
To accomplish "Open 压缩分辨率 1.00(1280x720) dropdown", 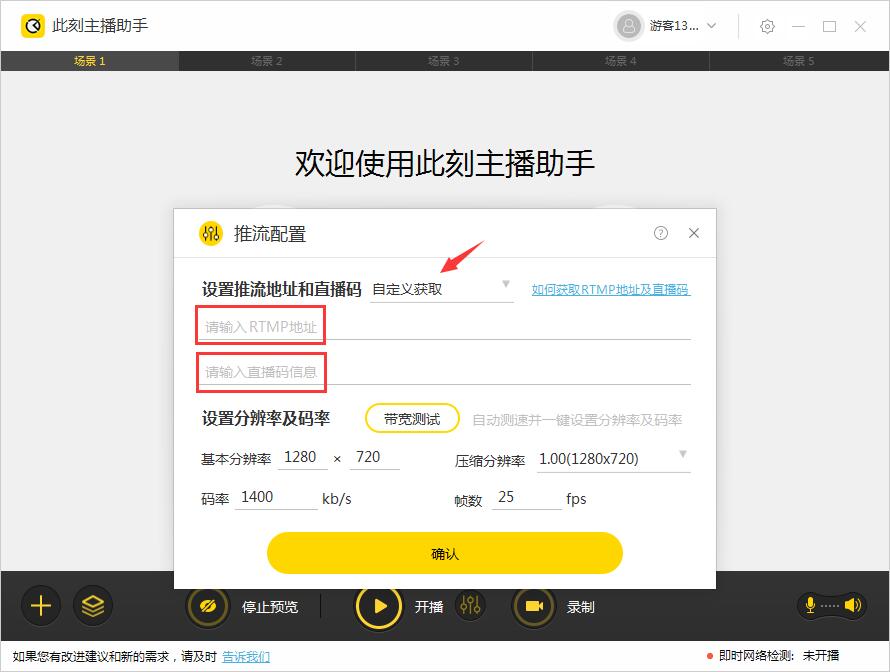I will (x=614, y=459).
